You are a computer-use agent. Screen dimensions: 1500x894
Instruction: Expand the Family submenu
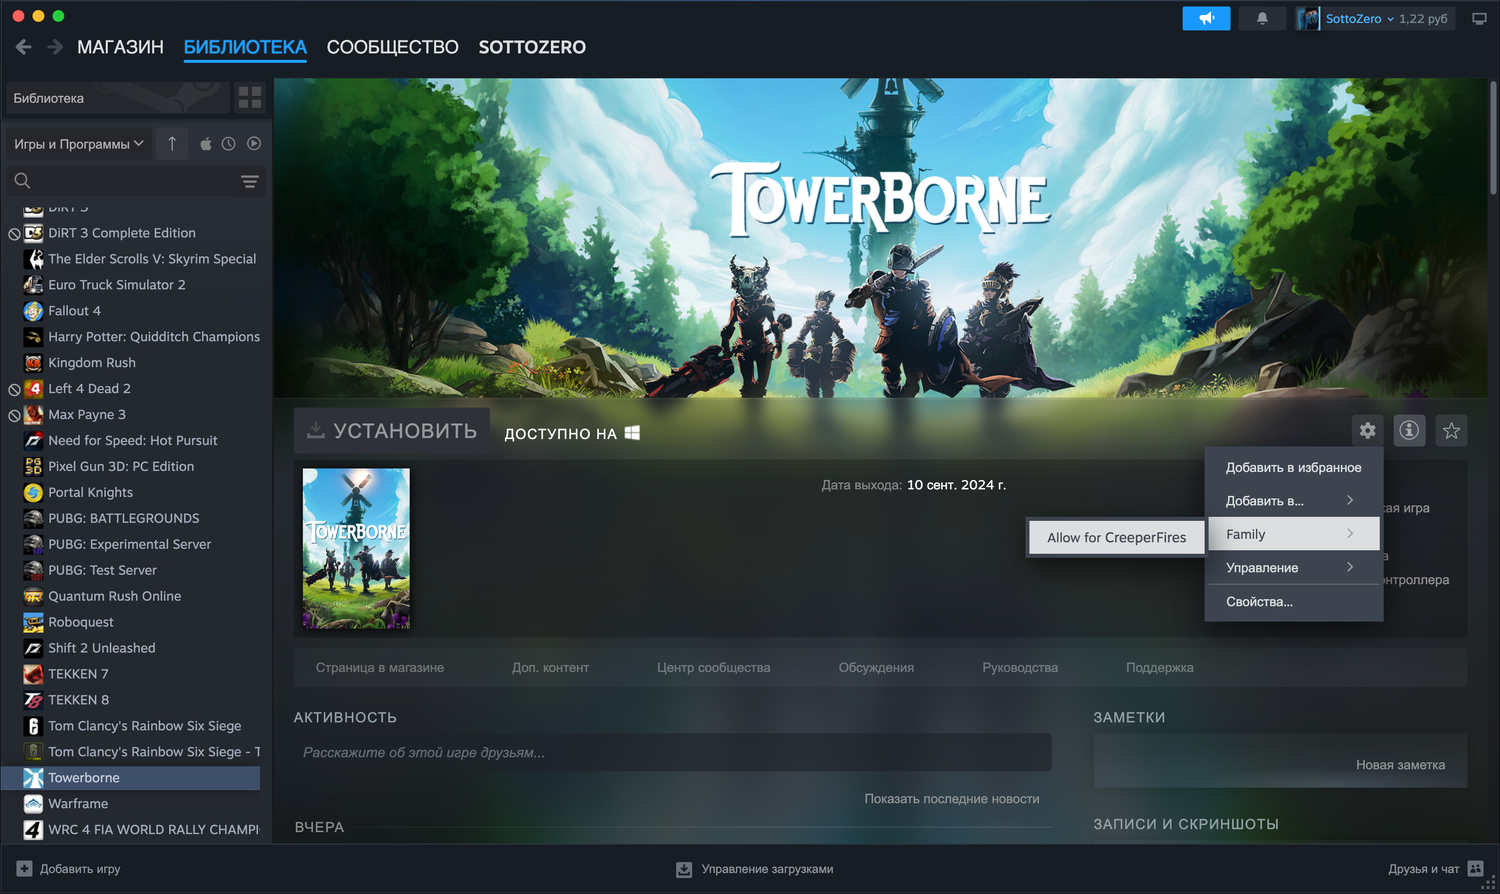(x=1294, y=534)
